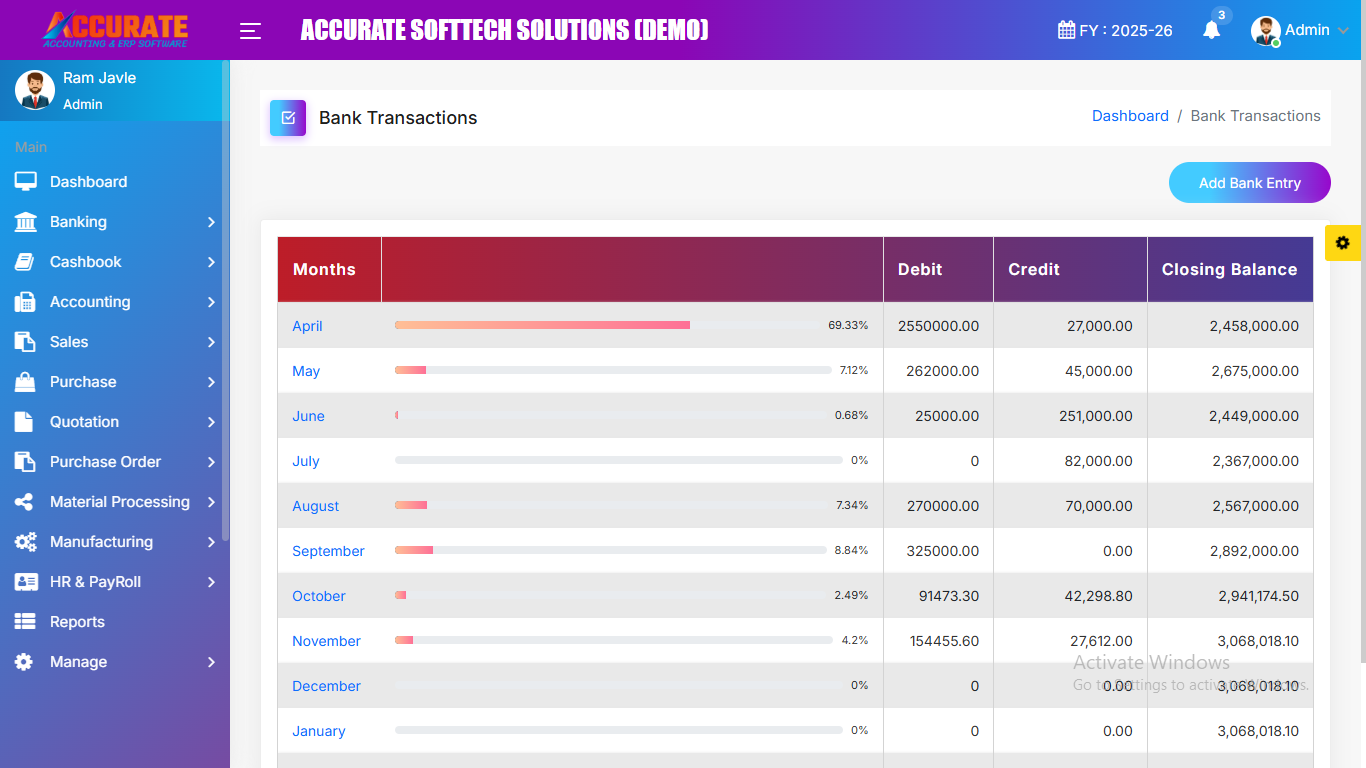Image resolution: width=1366 pixels, height=768 pixels.
Task: Click the Reports list icon
Action: 25,622
